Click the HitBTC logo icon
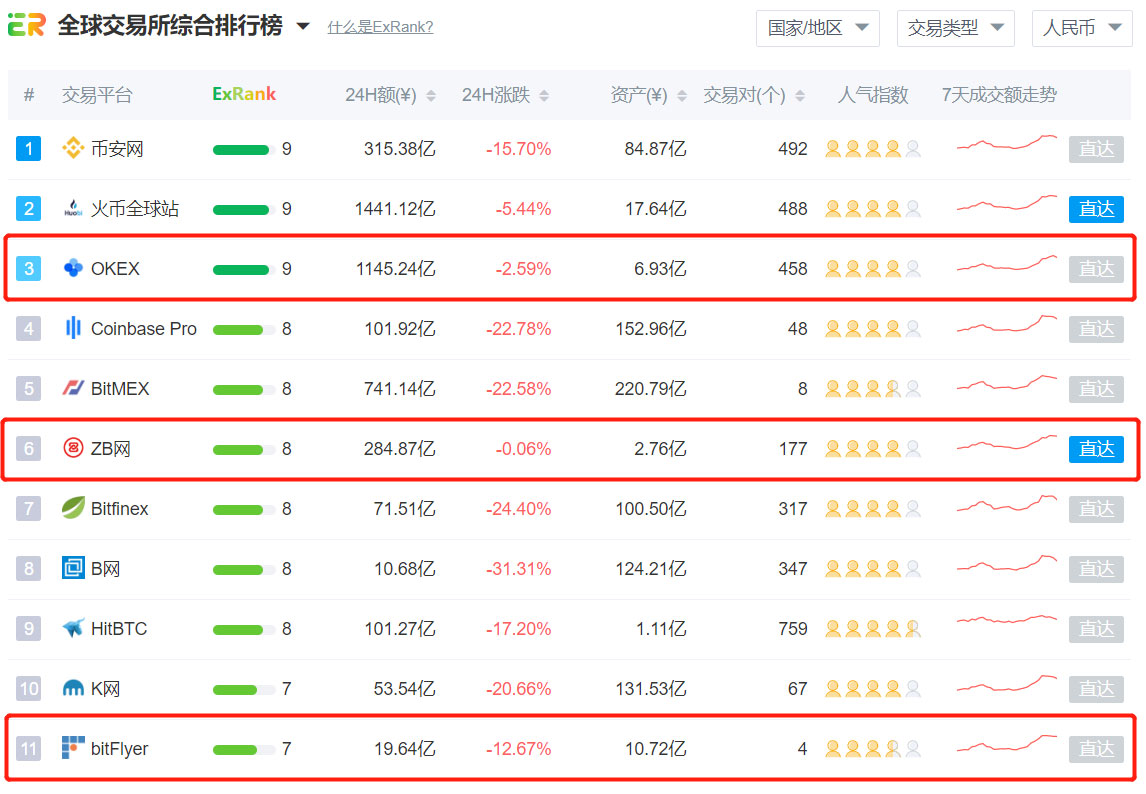Image resolution: width=1146 pixels, height=794 pixels. click(x=73, y=628)
